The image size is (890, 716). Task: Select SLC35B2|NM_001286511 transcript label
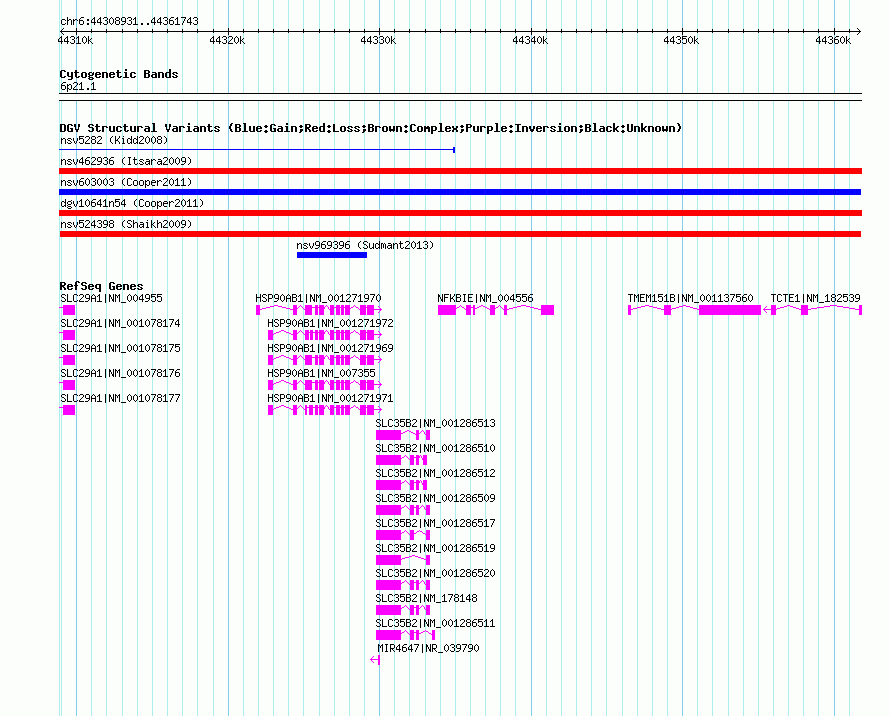click(435, 623)
